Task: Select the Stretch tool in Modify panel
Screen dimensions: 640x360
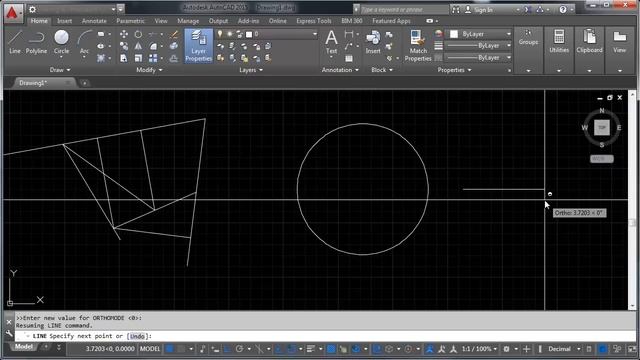Action: [x=124, y=58]
